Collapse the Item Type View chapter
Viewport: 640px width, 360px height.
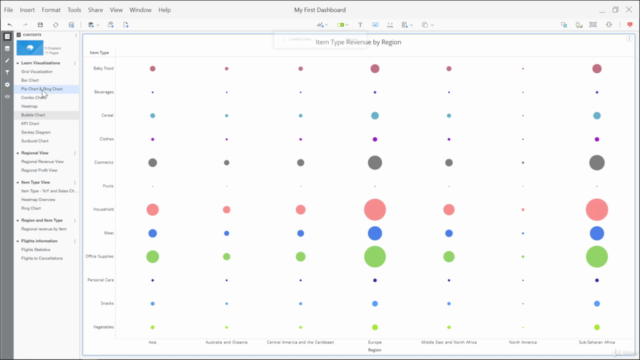point(18,182)
